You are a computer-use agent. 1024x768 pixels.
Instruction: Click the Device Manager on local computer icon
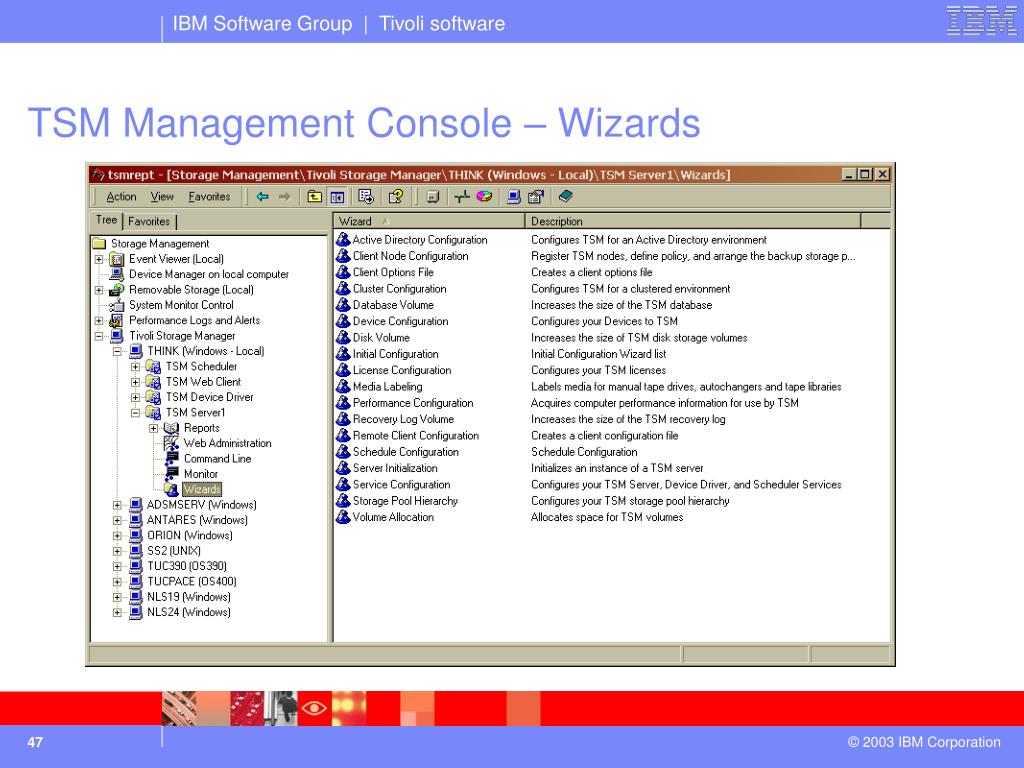pyautogui.click(x=117, y=274)
